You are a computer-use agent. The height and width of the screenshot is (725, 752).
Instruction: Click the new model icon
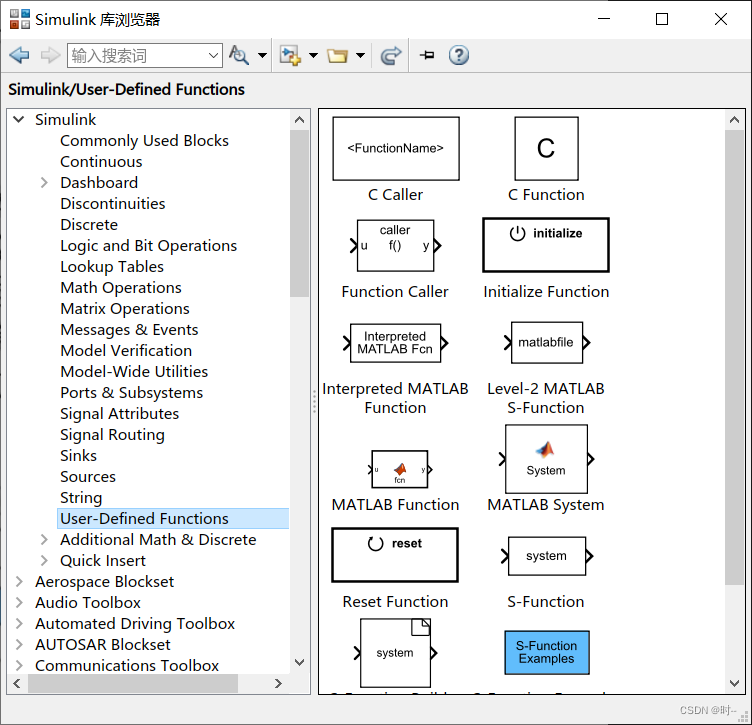(x=290, y=55)
